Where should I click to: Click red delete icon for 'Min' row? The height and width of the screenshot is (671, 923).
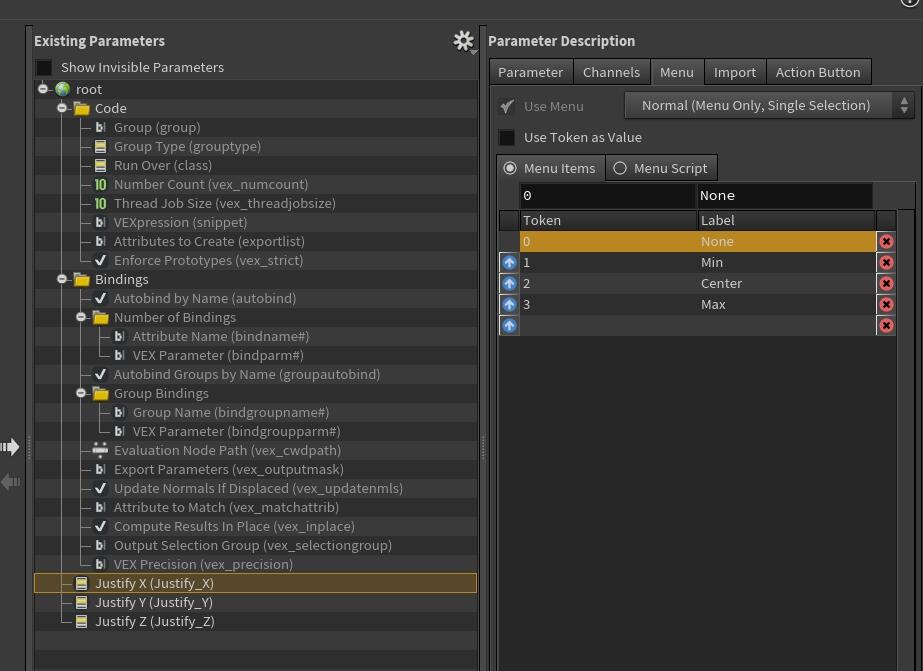[885, 263]
